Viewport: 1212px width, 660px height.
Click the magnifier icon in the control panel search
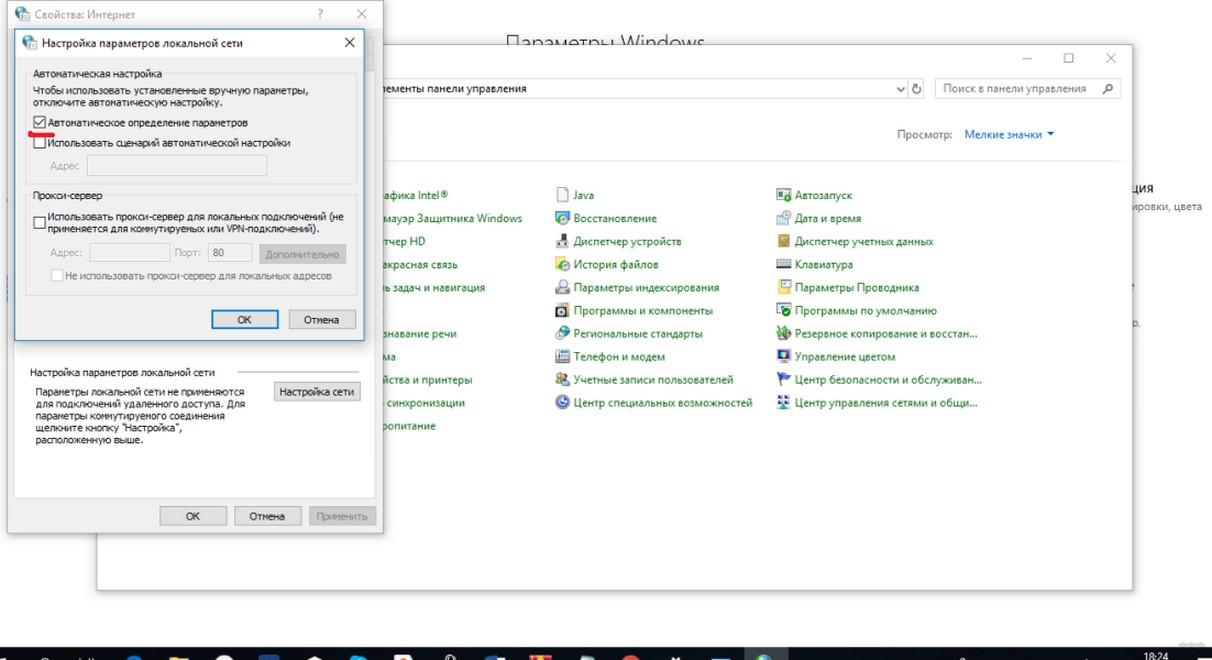1107,88
